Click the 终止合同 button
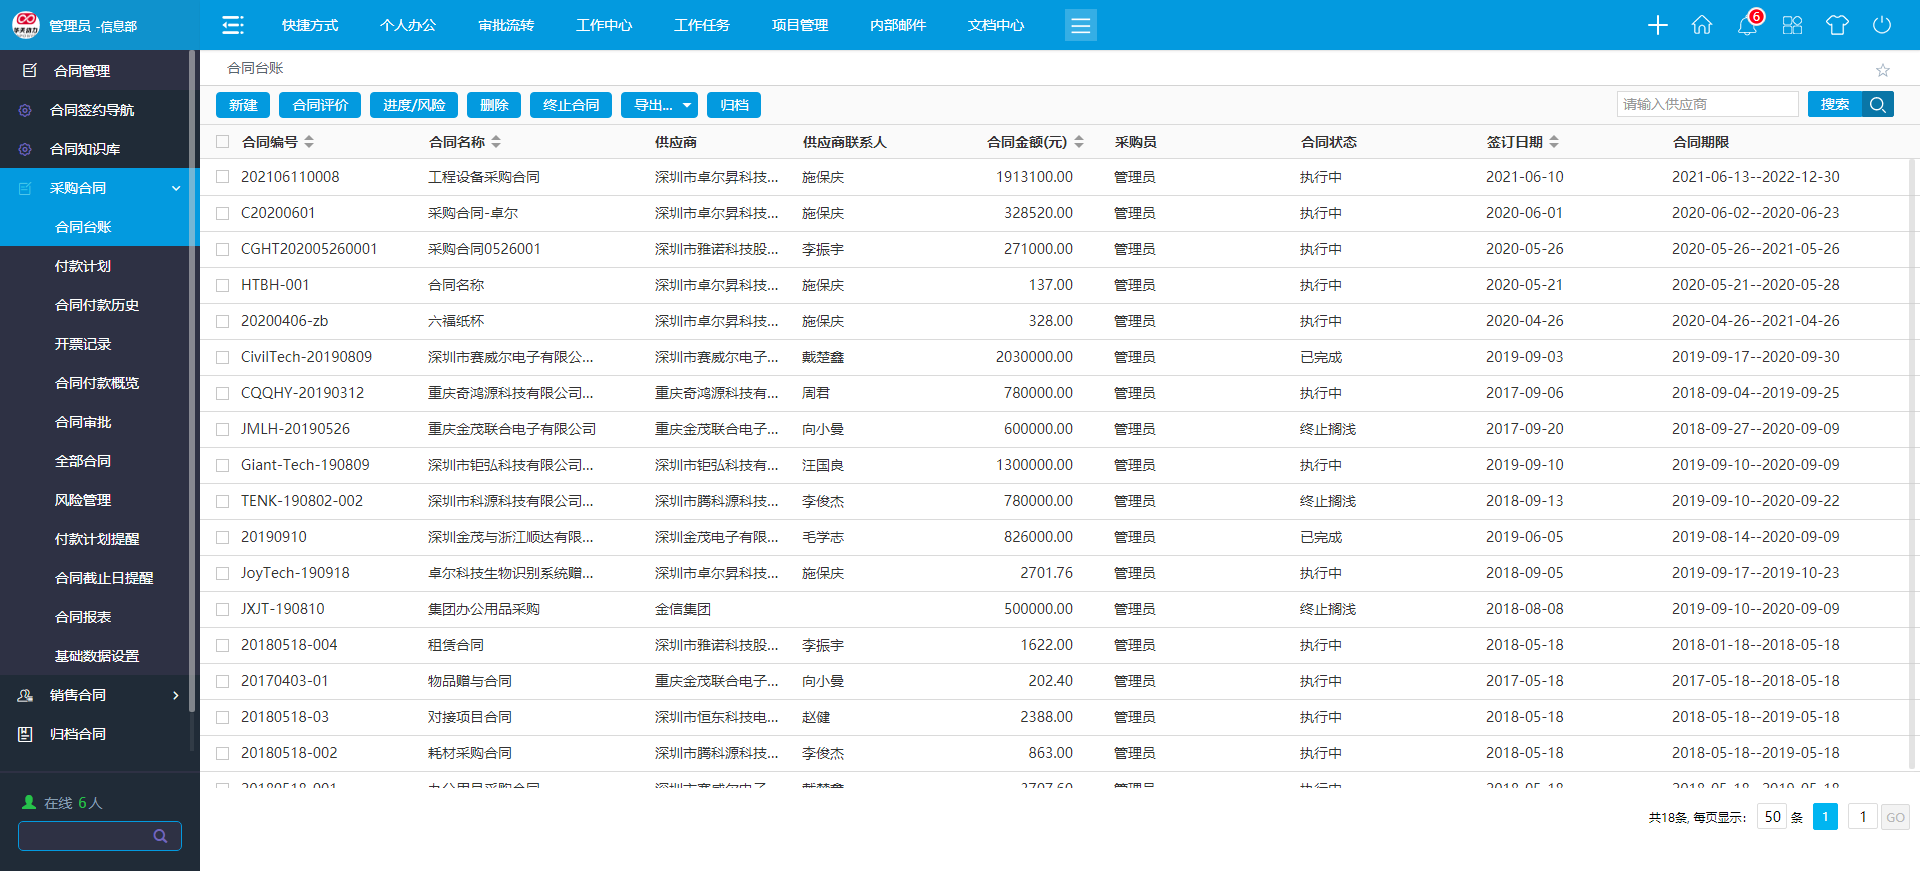Image resolution: width=1920 pixels, height=871 pixels. coord(571,105)
